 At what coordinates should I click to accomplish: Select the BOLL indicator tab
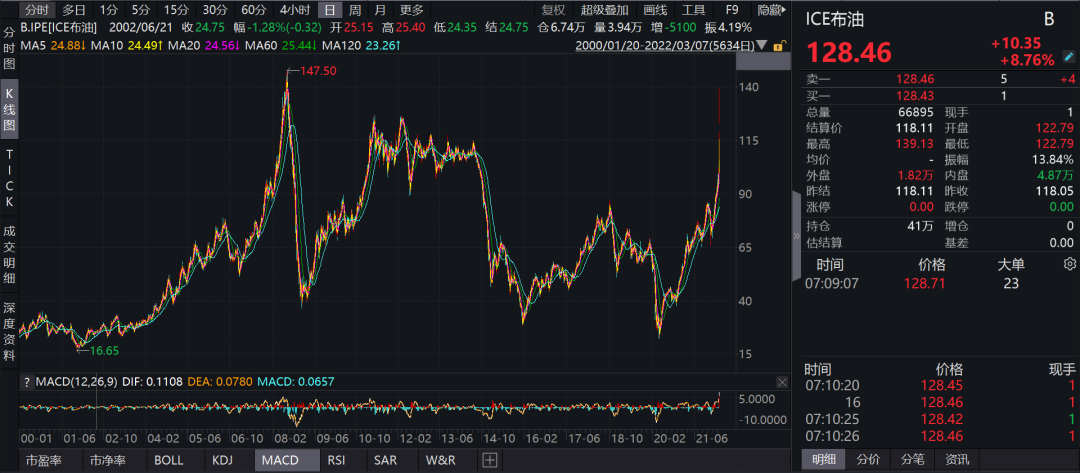pos(167,460)
